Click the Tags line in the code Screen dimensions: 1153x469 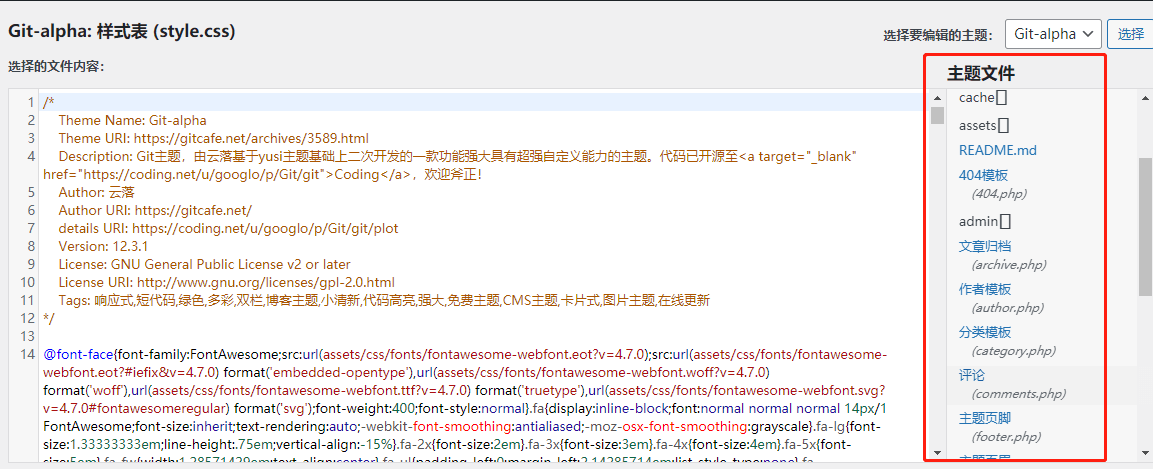tap(383, 300)
